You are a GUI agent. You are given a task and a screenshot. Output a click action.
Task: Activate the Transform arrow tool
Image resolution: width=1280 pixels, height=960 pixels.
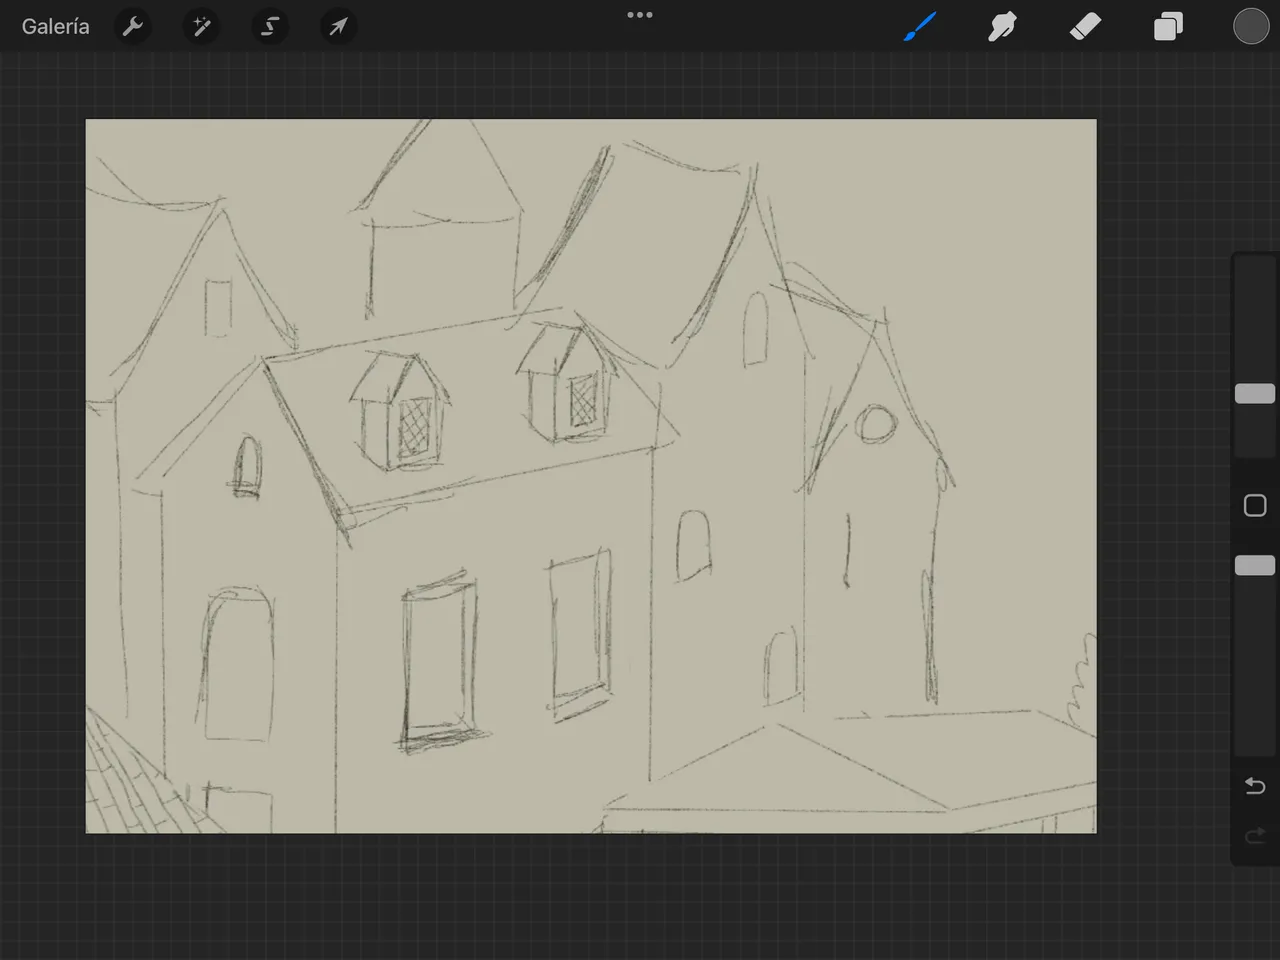click(x=338, y=27)
